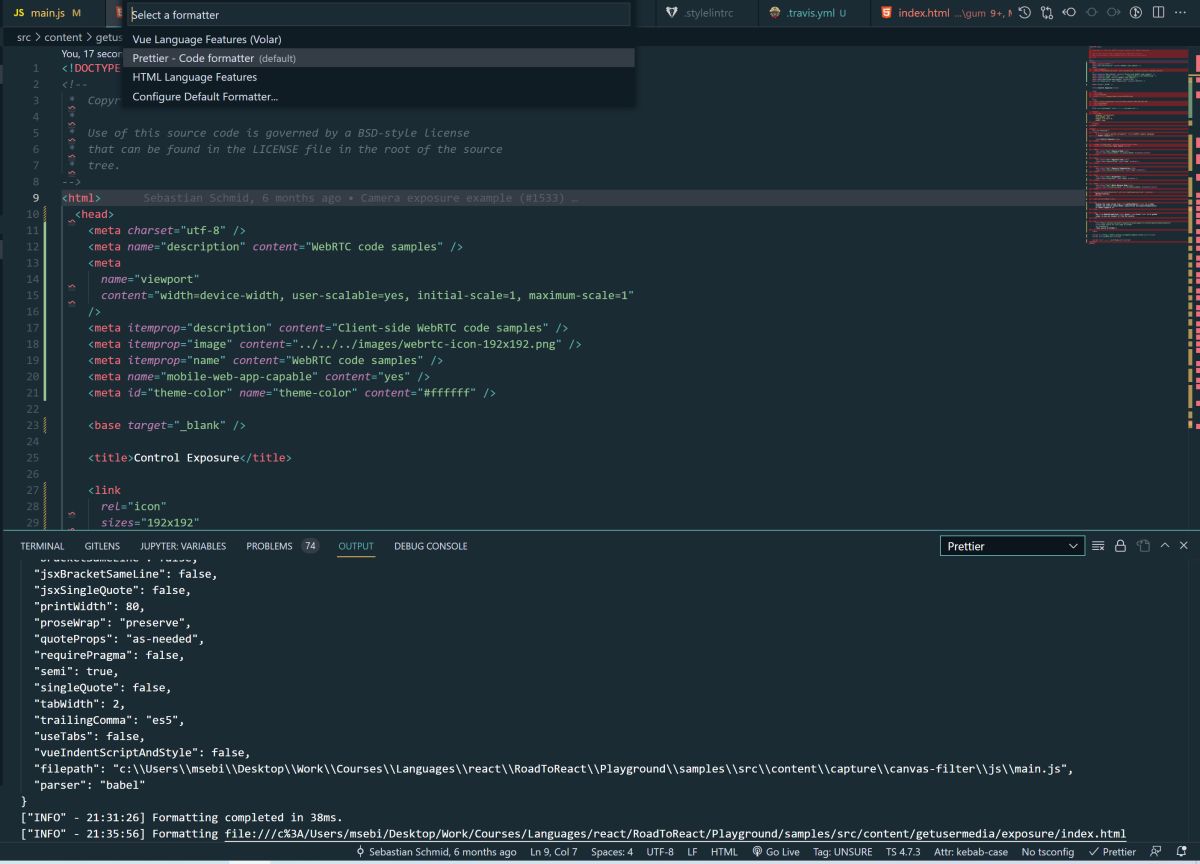
Task: Click the content breadcrumb segment
Action: (x=63, y=37)
